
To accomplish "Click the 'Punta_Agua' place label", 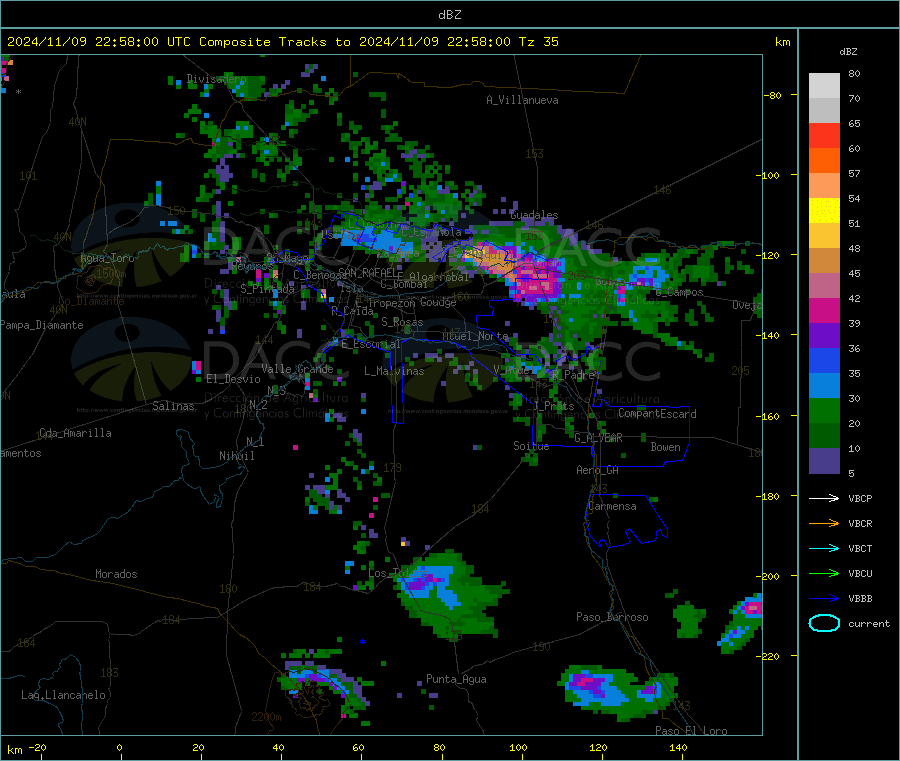I will coord(456,679).
